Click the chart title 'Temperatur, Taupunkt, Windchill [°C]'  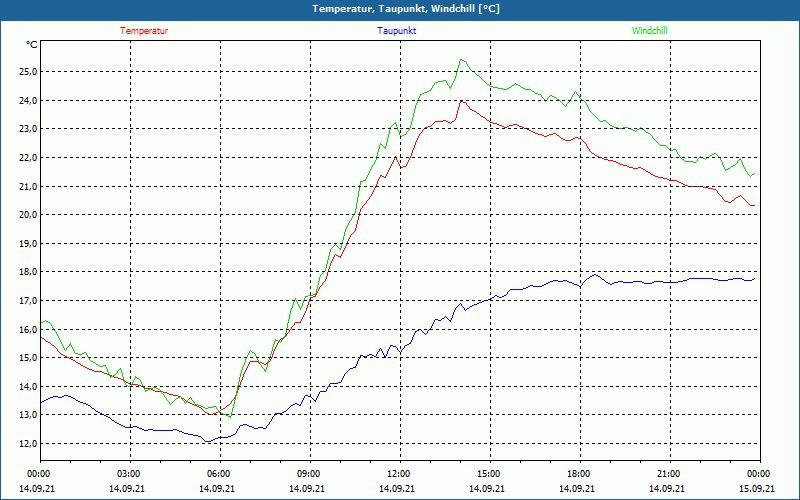(x=406, y=9)
